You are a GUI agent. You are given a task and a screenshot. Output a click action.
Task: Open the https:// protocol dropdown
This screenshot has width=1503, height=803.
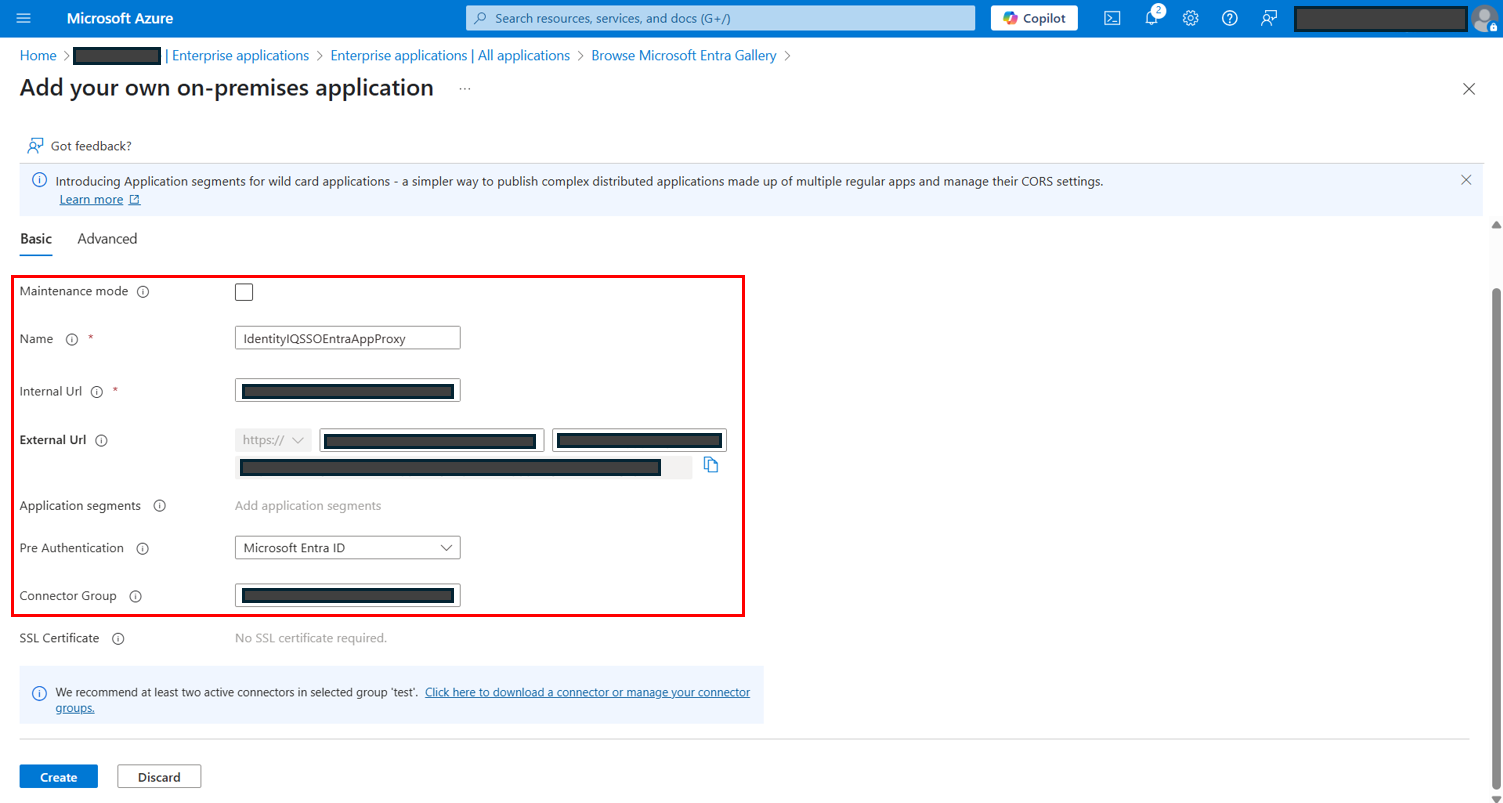273,440
